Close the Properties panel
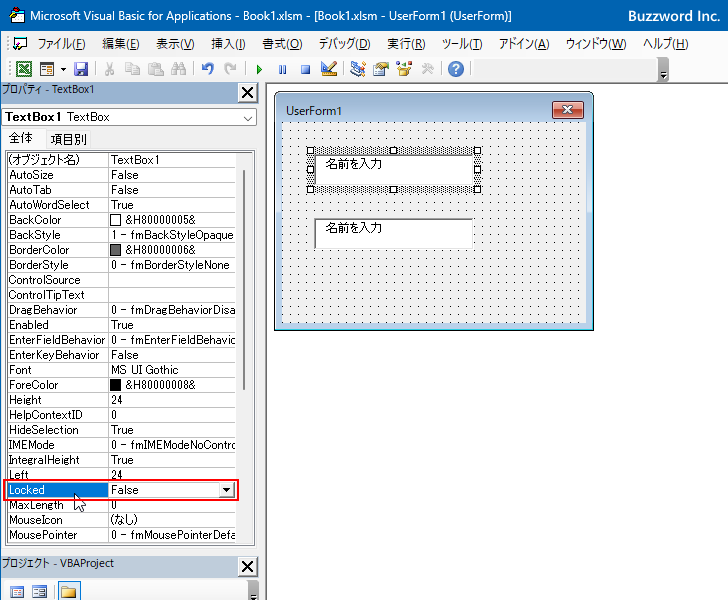Viewport: 728px width, 600px height. coord(247,92)
